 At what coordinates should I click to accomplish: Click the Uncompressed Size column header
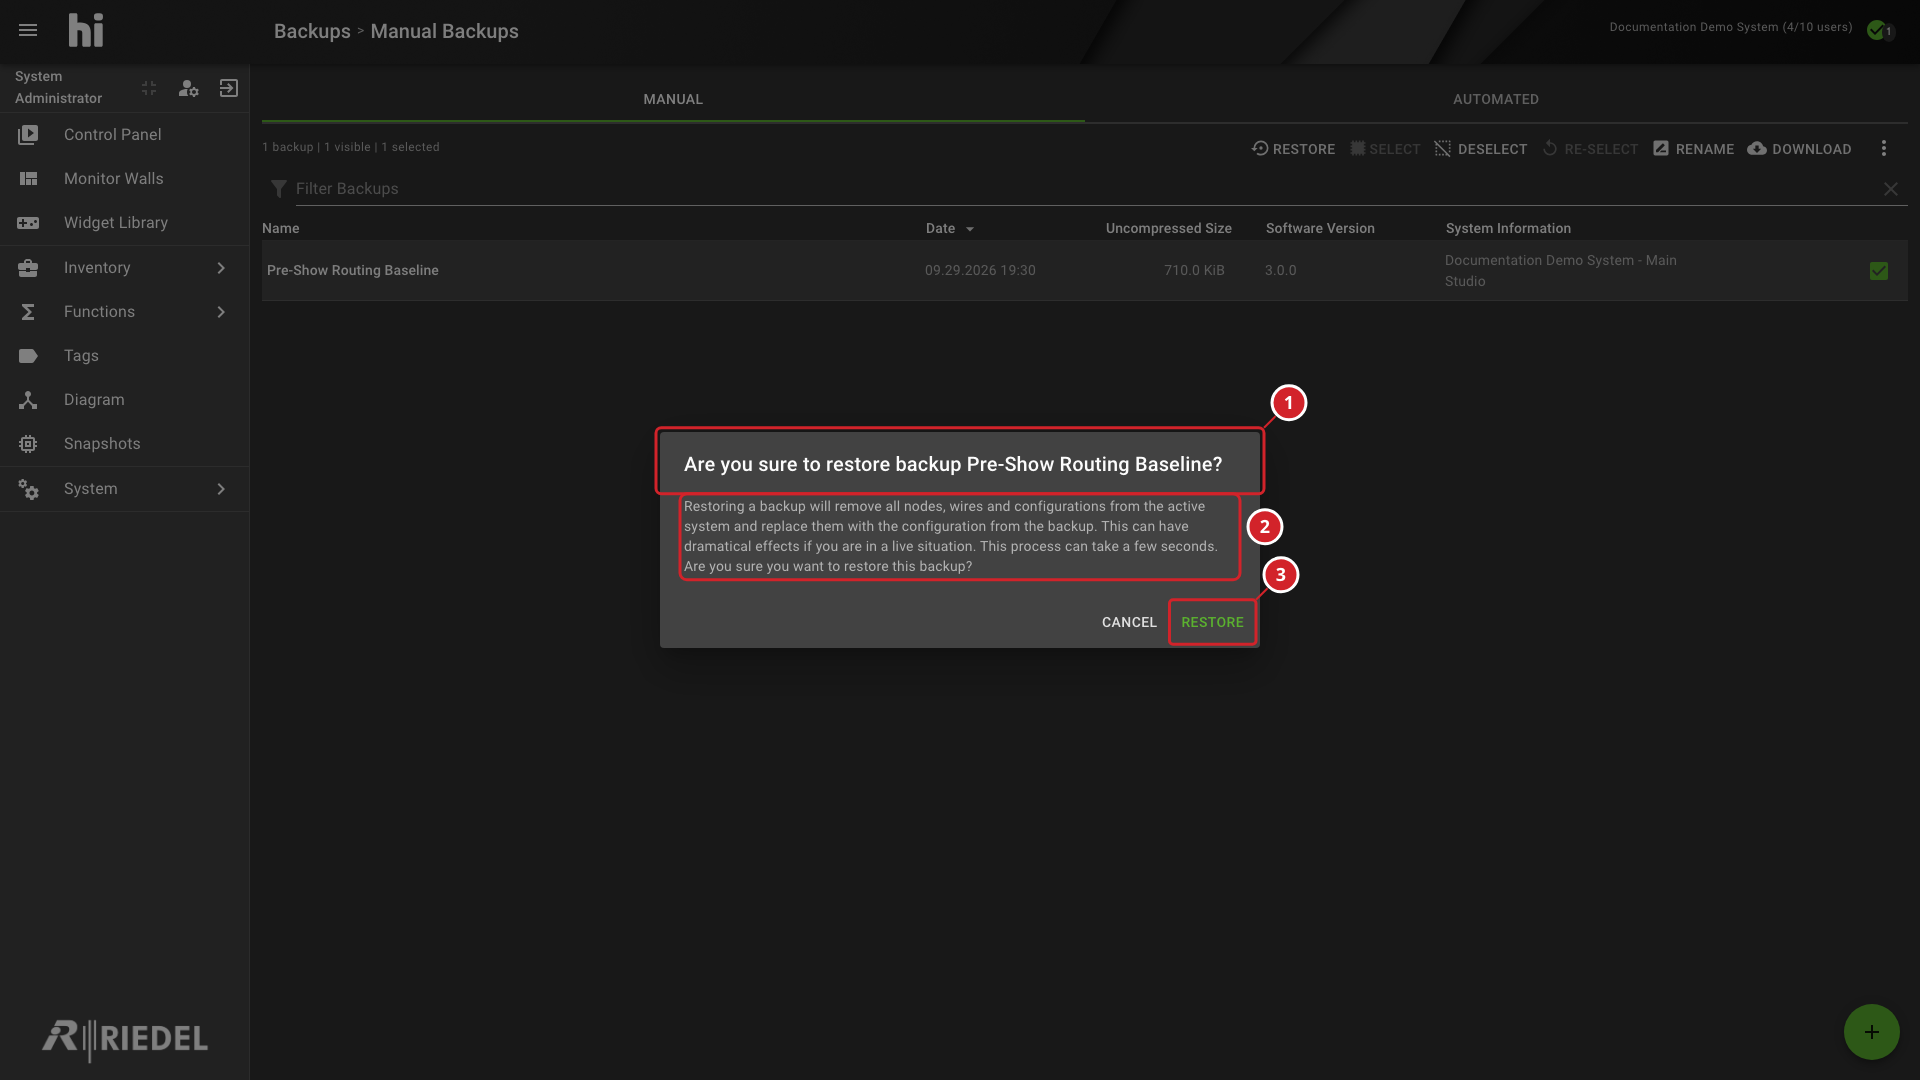tap(1168, 228)
